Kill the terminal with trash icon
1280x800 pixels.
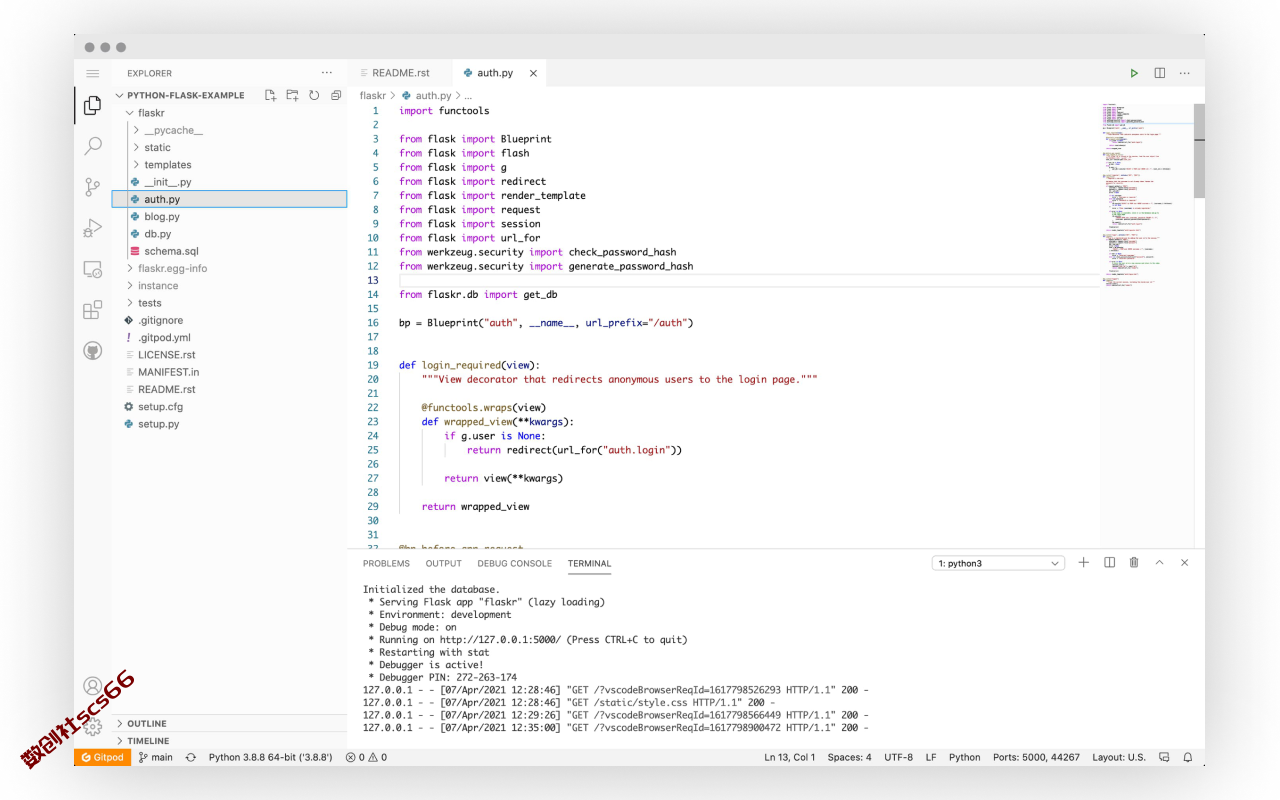pos(1134,563)
